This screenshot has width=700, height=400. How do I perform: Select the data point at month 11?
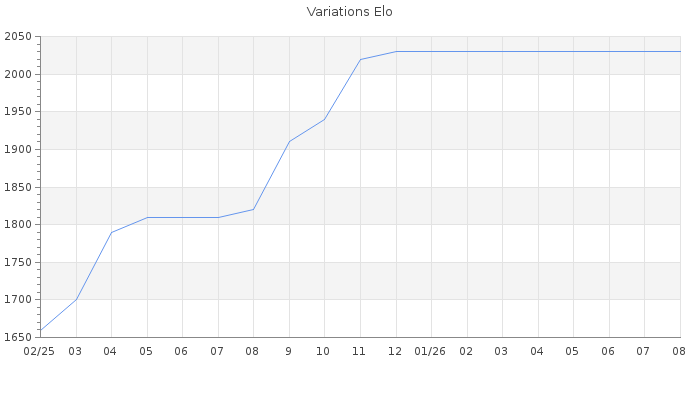(360, 59)
